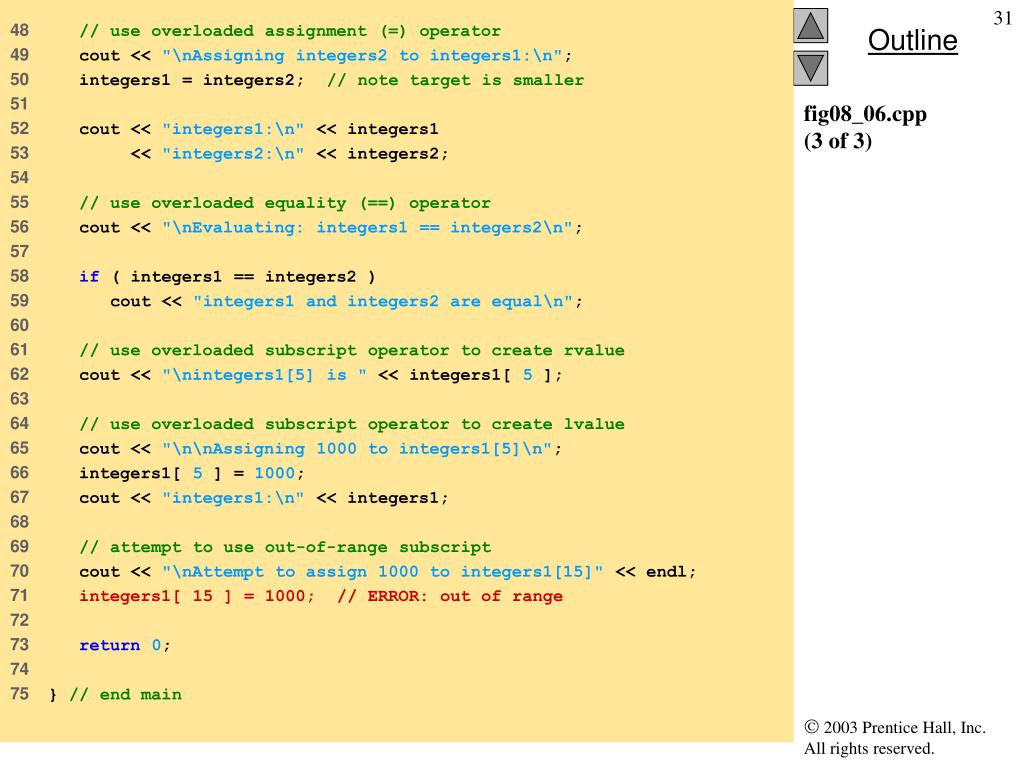
Task: Click 'integers1 = integers2;' on line 50
Action: point(191,80)
